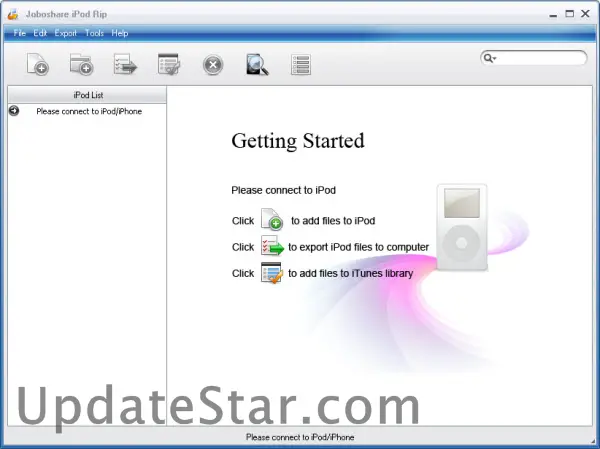Click the Export to computer toolbar icon
600x449 pixels.
click(125, 64)
